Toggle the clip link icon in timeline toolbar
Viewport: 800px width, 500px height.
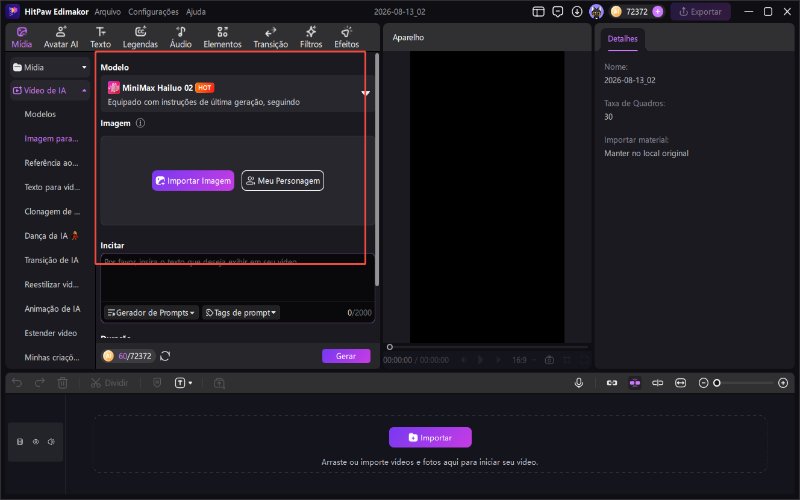coord(612,383)
